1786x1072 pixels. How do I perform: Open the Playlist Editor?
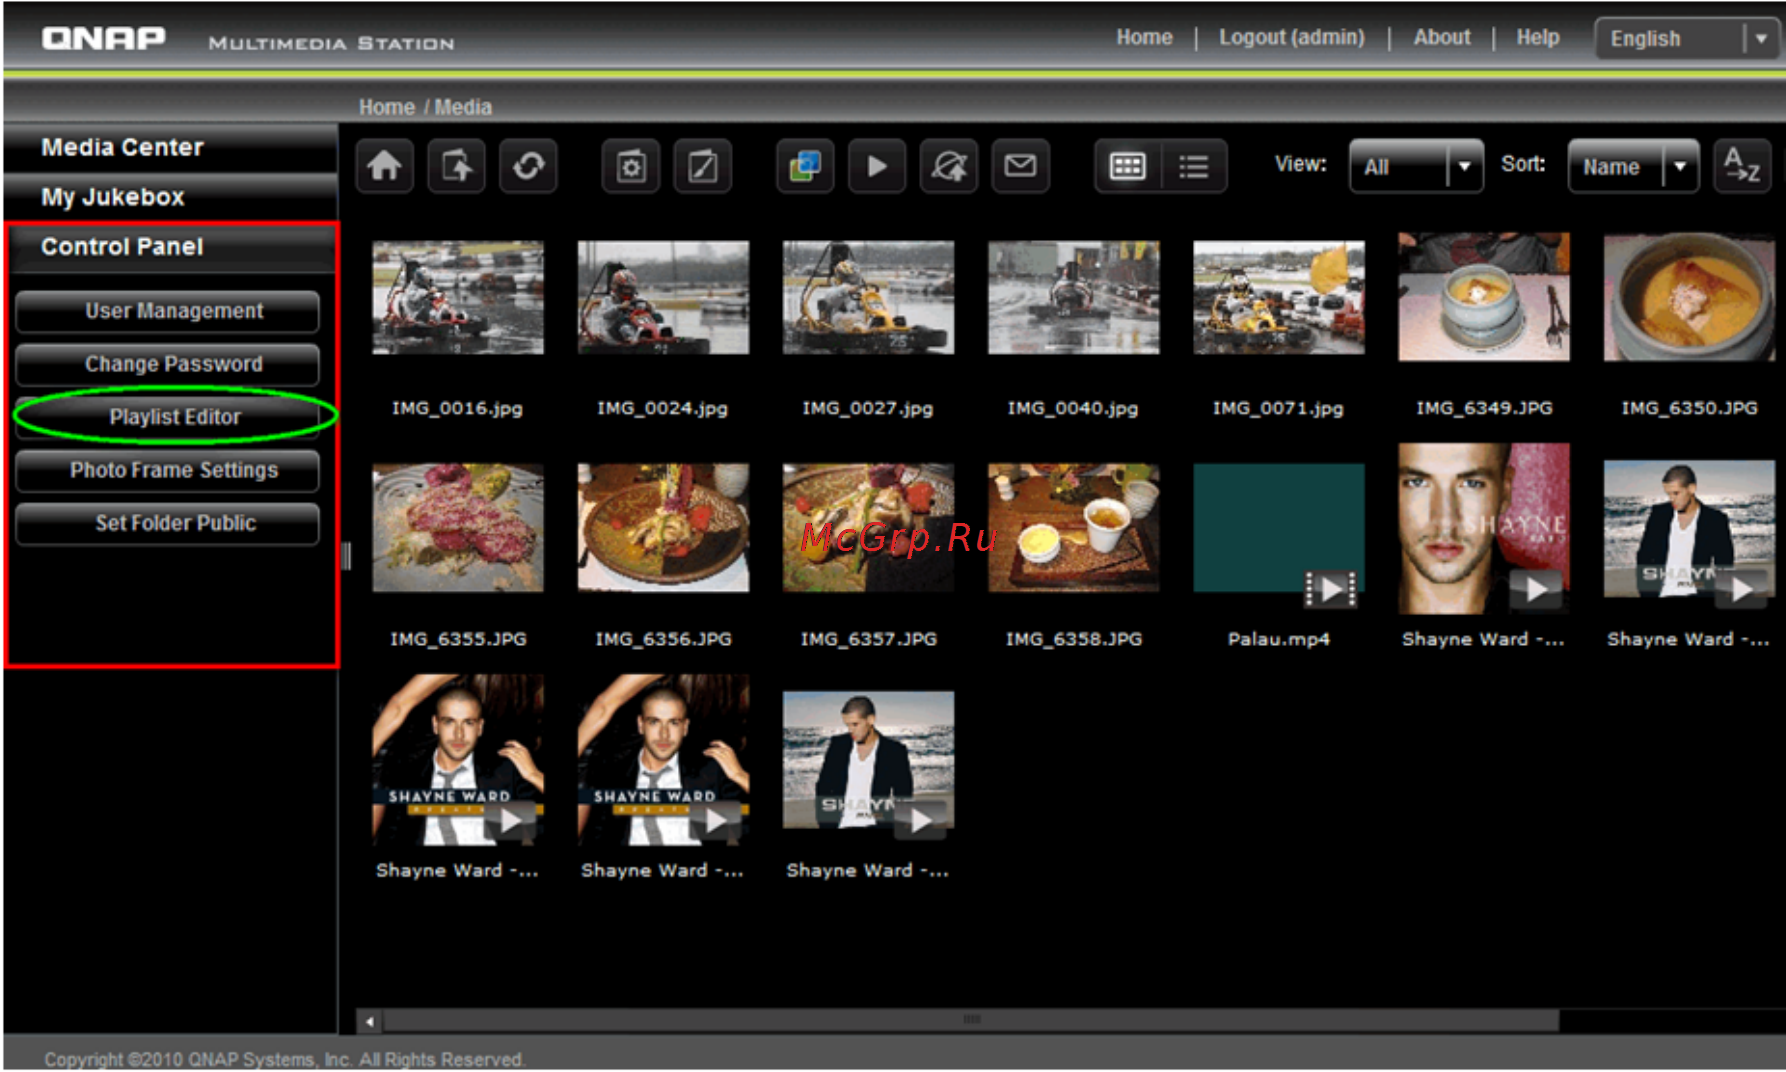pos(168,417)
